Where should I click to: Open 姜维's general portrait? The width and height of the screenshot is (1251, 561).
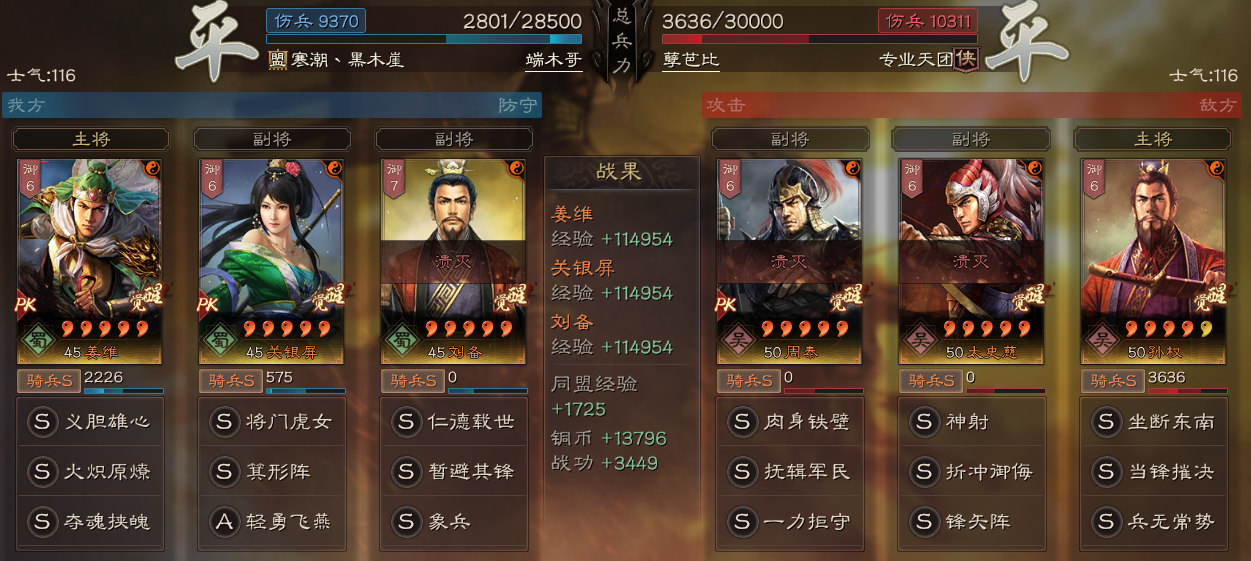tap(90, 261)
